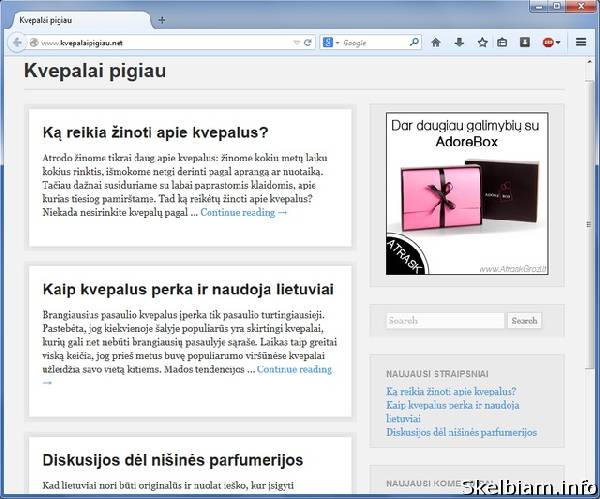Open the Google search engine selector
Image resolution: width=600 pixels, height=499 pixels.
pyautogui.click(x=331, y=42)
